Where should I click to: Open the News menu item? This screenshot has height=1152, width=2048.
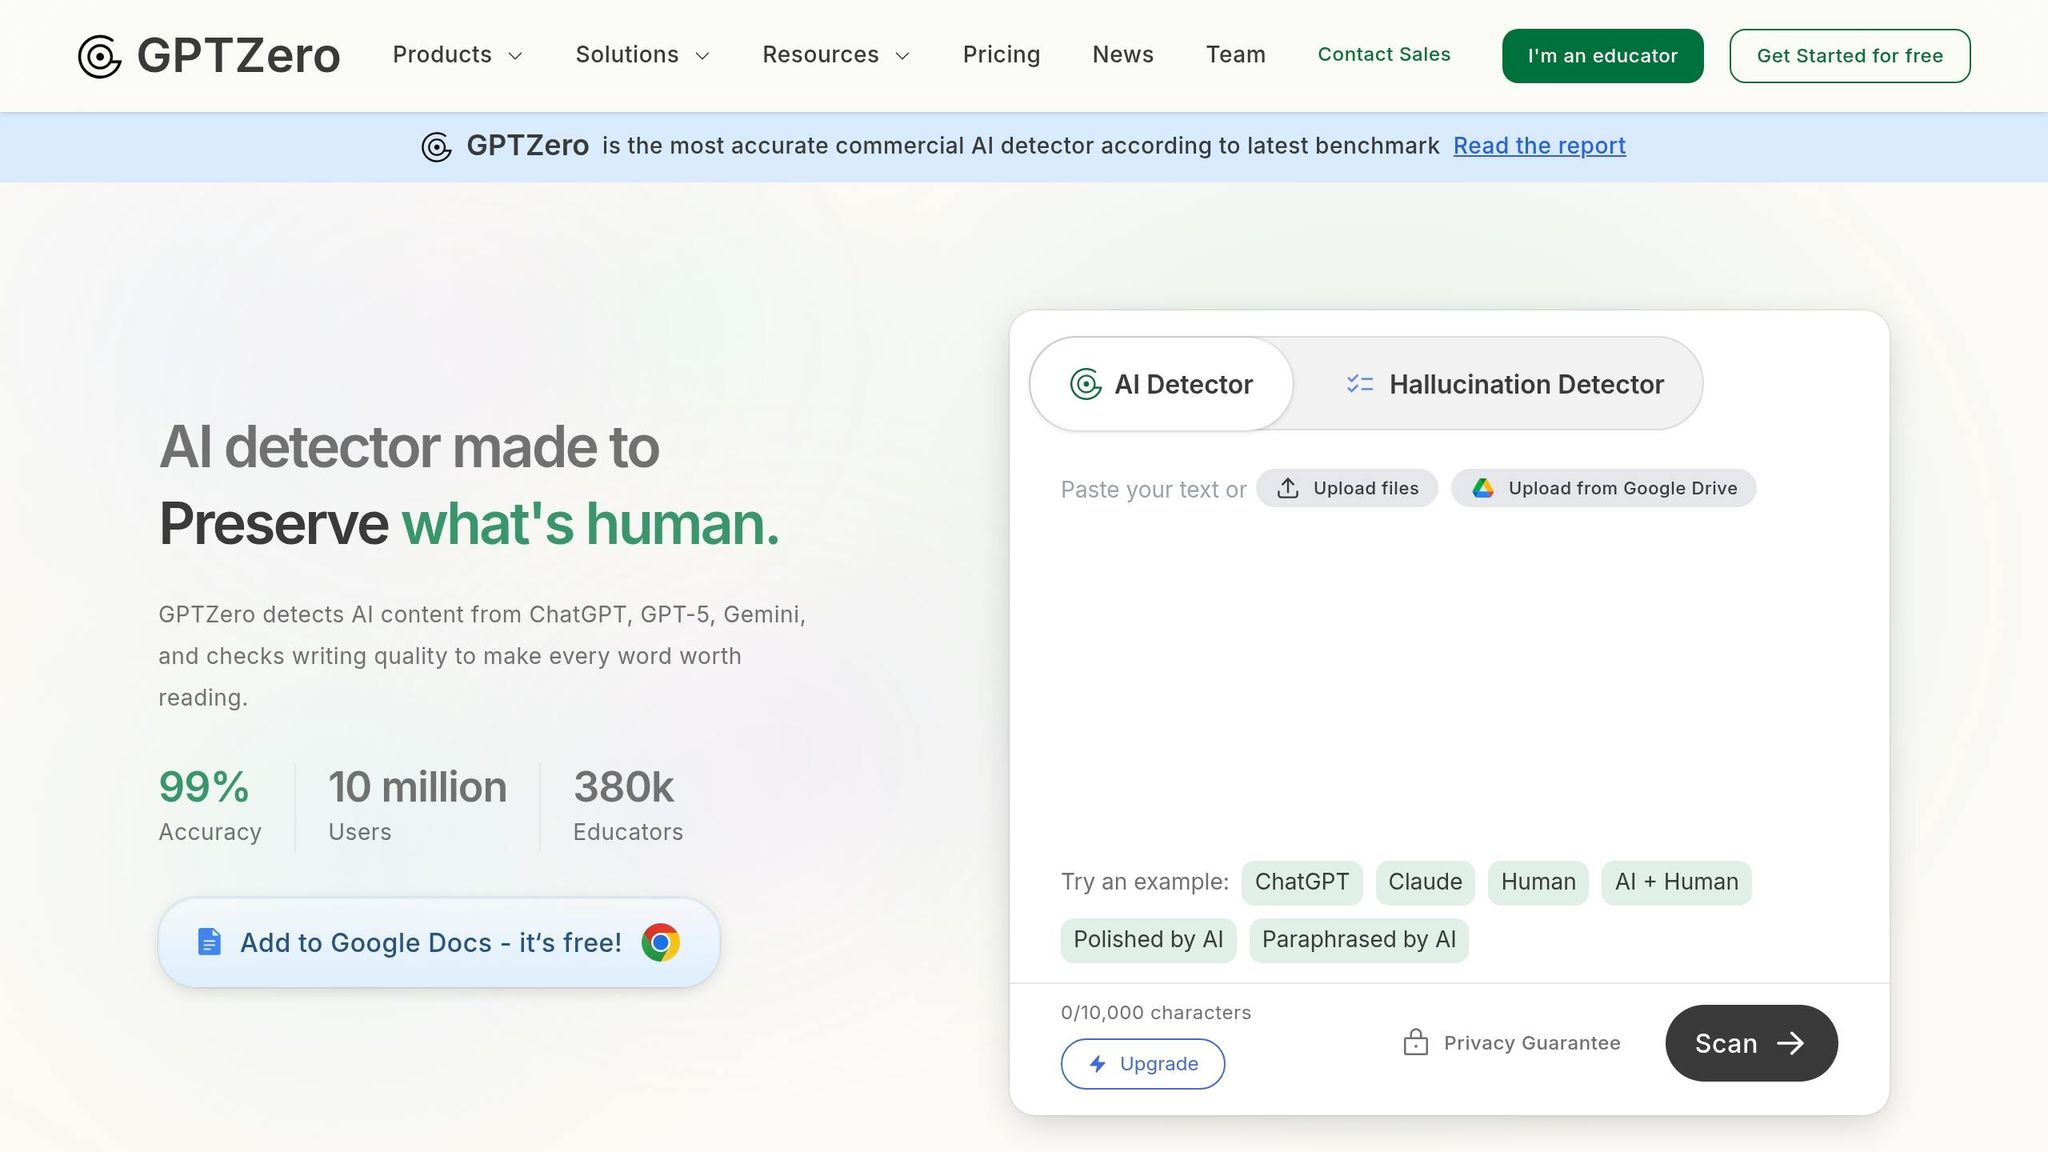[x=1122, y=55]
